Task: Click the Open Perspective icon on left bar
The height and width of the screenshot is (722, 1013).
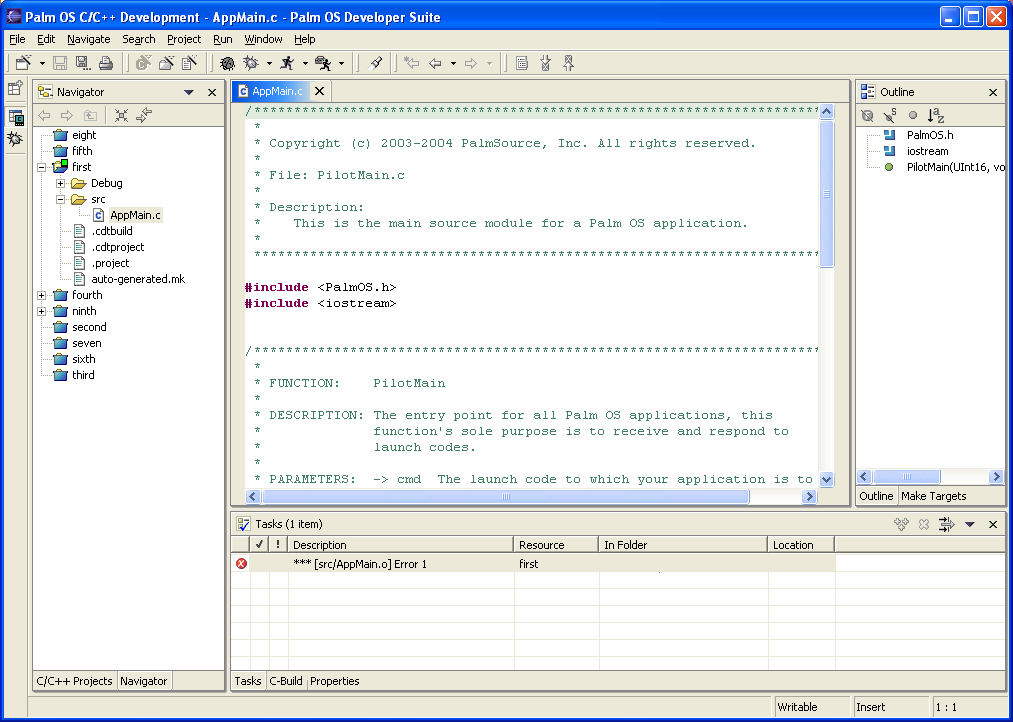Action: coord(15,88)
